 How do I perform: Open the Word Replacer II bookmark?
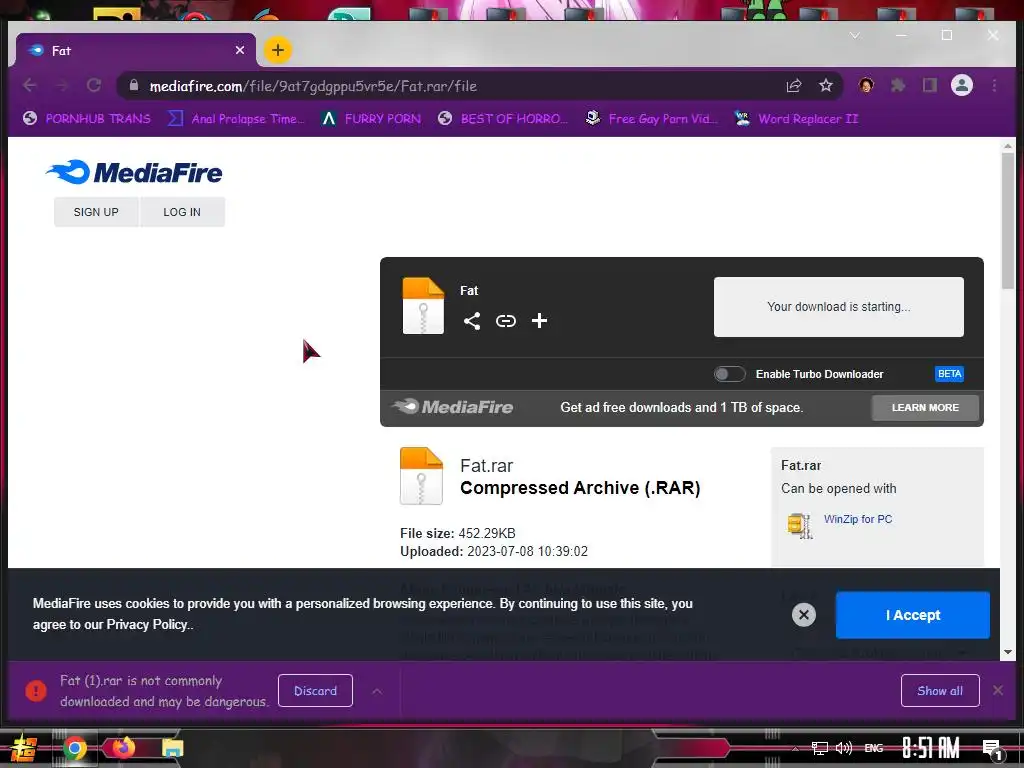(x=797, y=118)
